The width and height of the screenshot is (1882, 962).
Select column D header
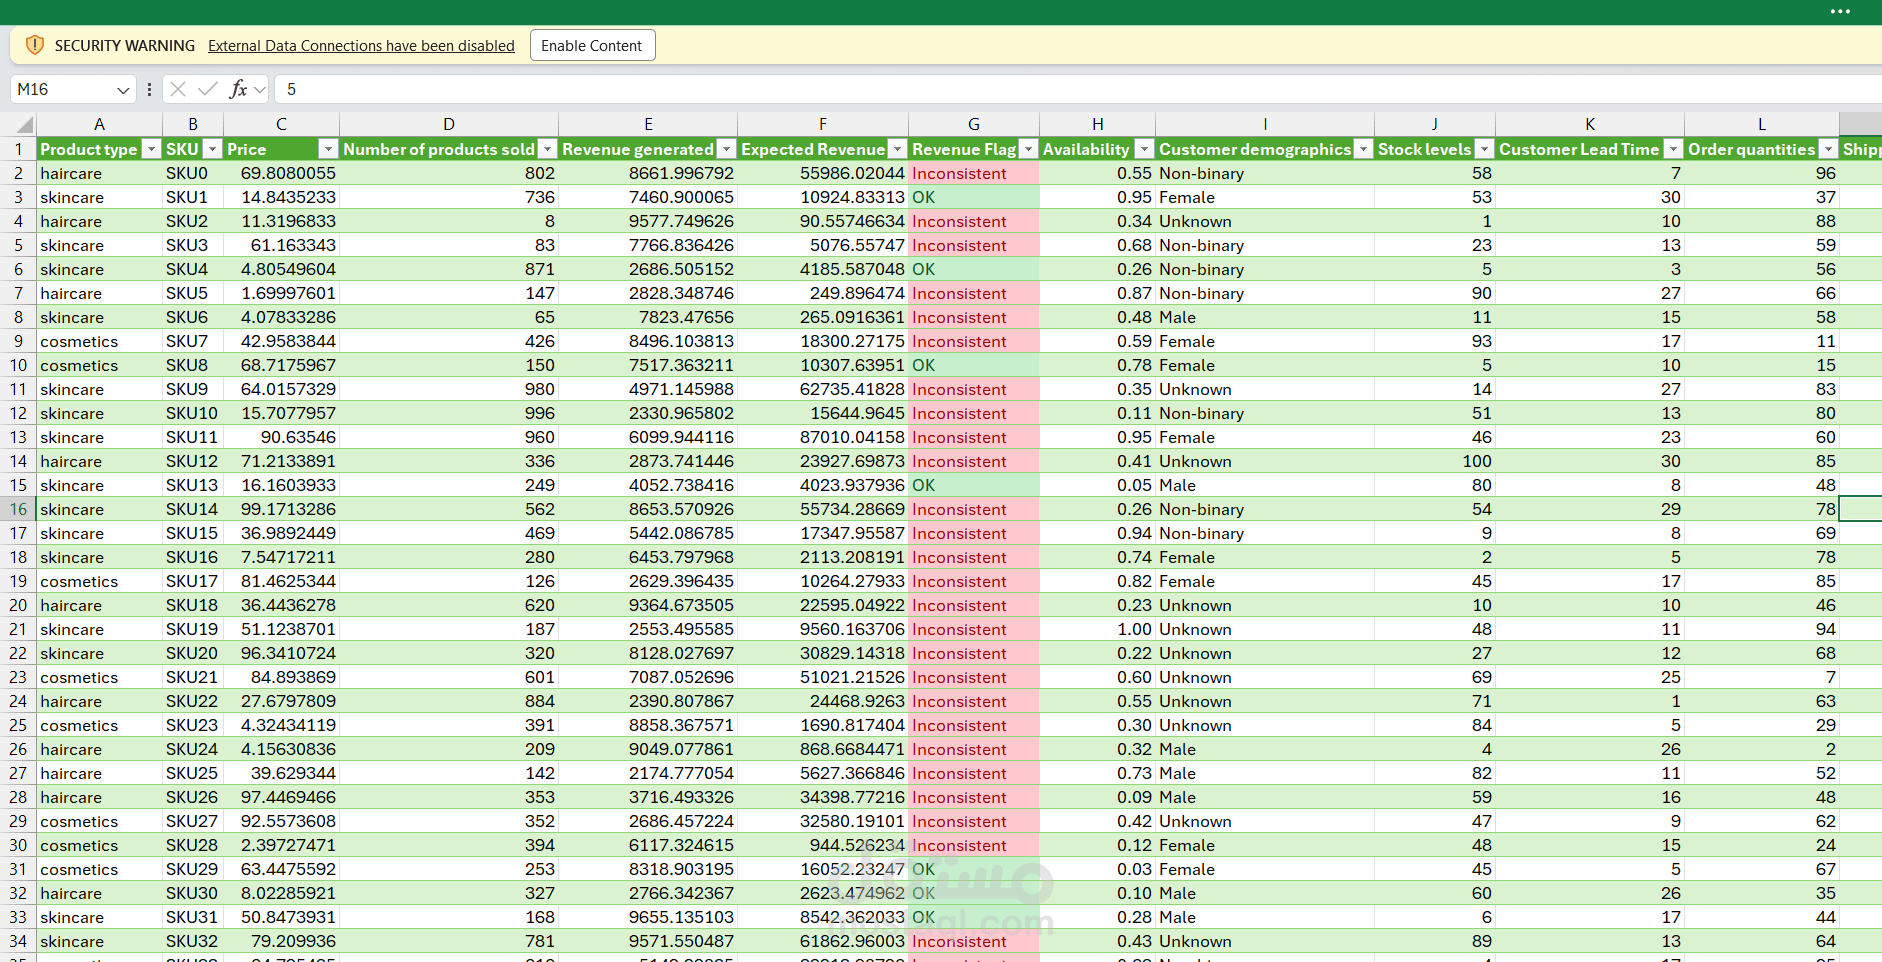pos(449,124)
